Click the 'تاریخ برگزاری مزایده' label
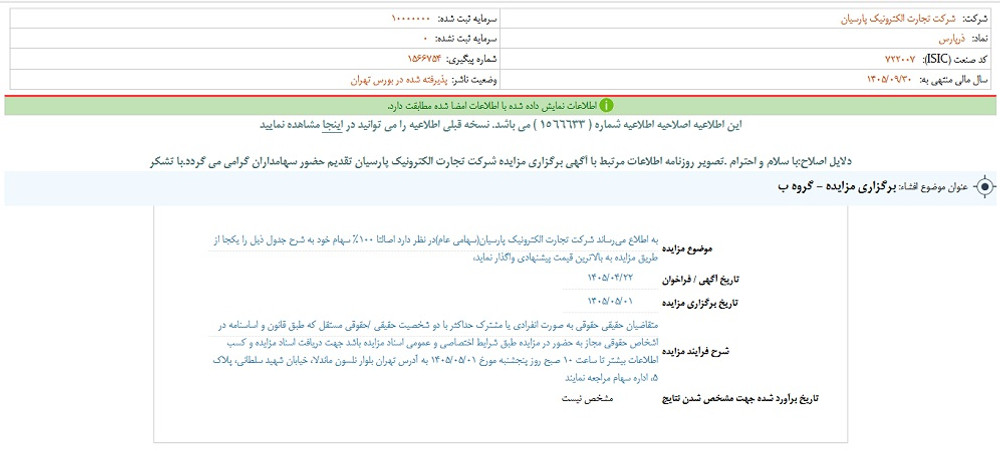The image size is (1000, 451). pos(698,302)
